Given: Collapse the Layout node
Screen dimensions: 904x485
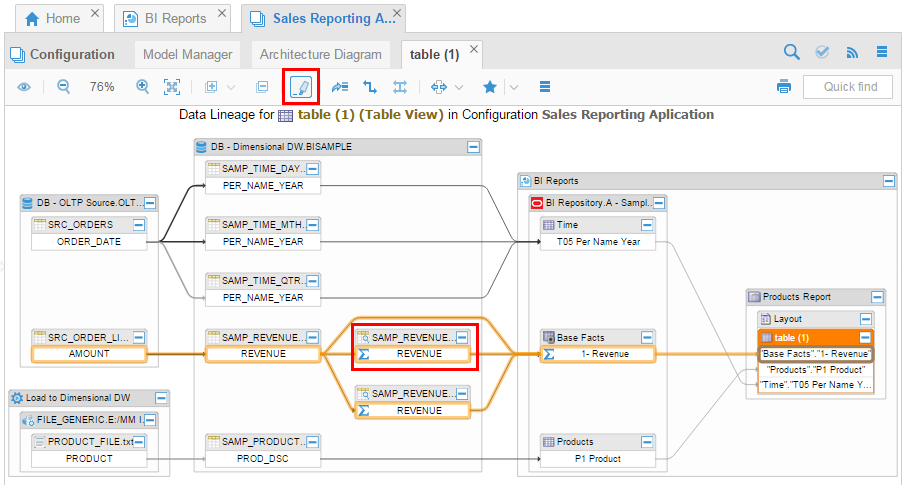Looking at the screenshot, I should 866,319.
